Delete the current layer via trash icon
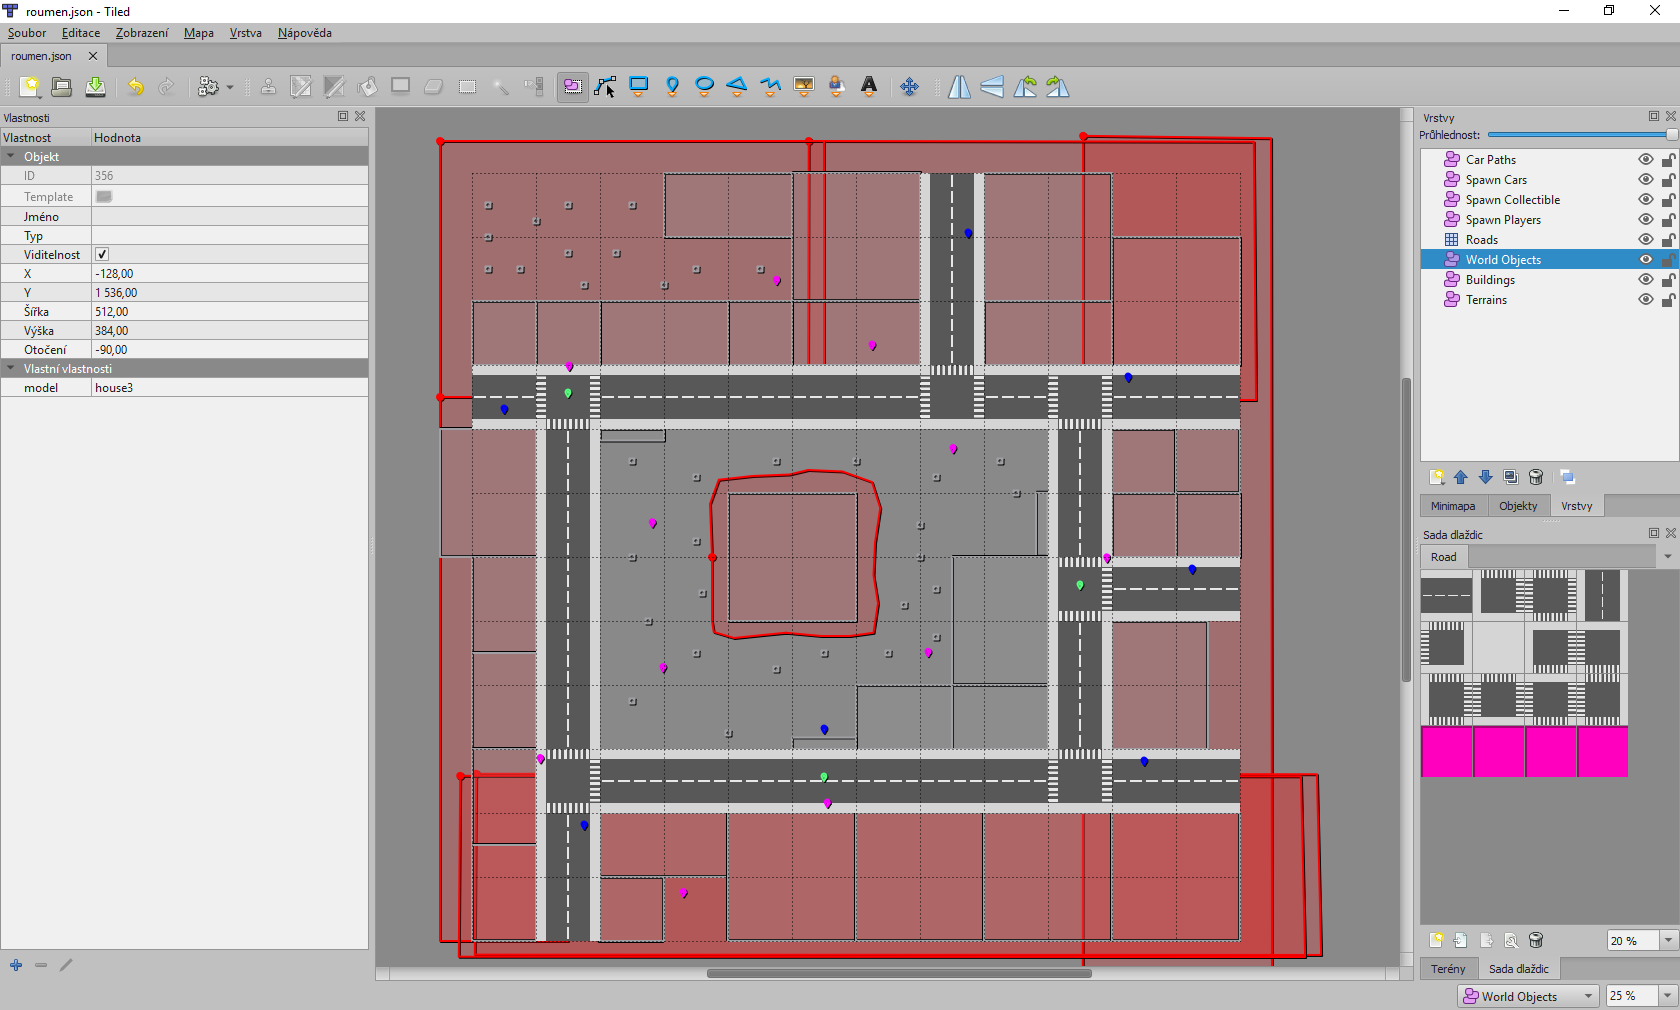 [x=1536, y=477]
